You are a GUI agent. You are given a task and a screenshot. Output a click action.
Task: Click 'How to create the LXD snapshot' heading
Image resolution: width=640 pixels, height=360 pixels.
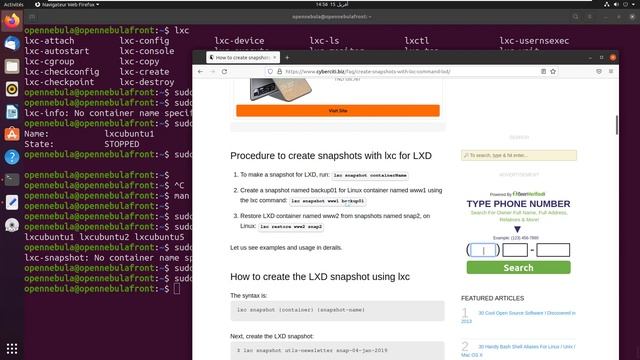click(x=320, y=277)
